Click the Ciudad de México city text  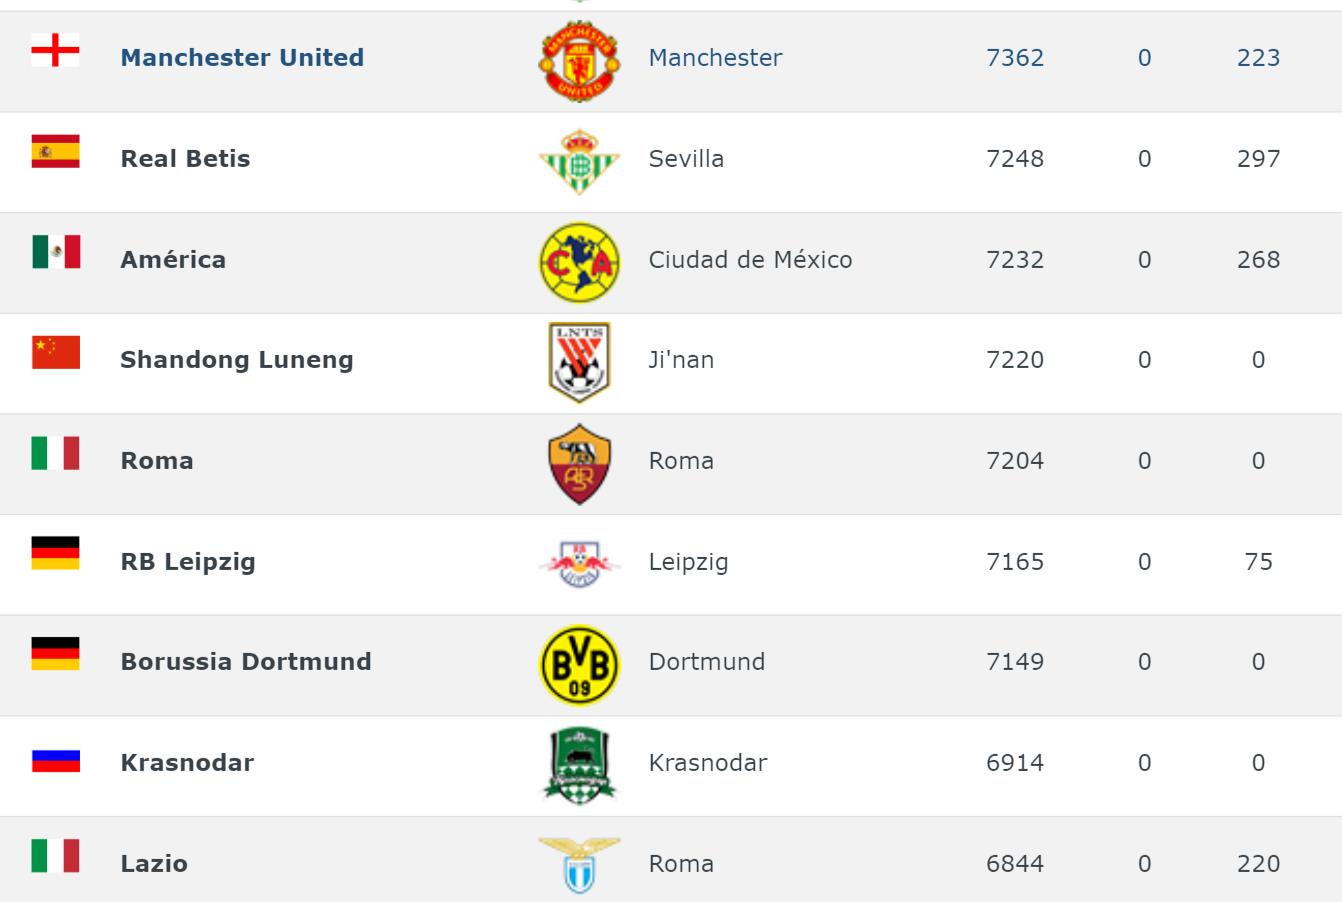point(750,260)
